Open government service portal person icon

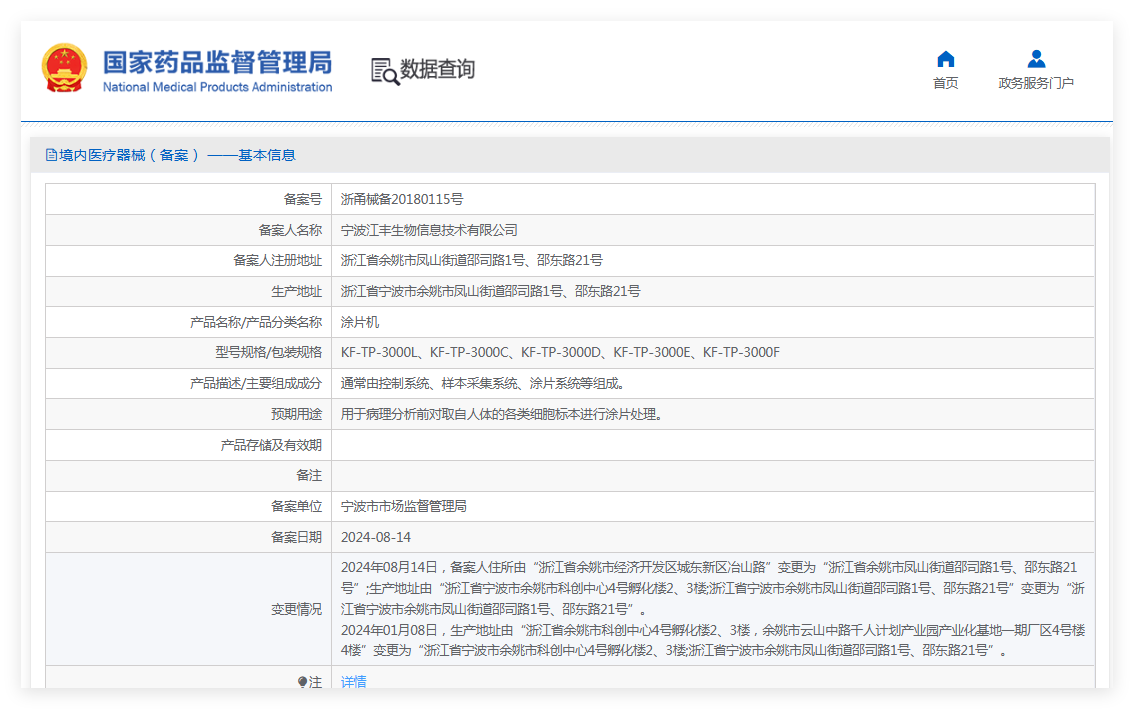(1036, 59)
